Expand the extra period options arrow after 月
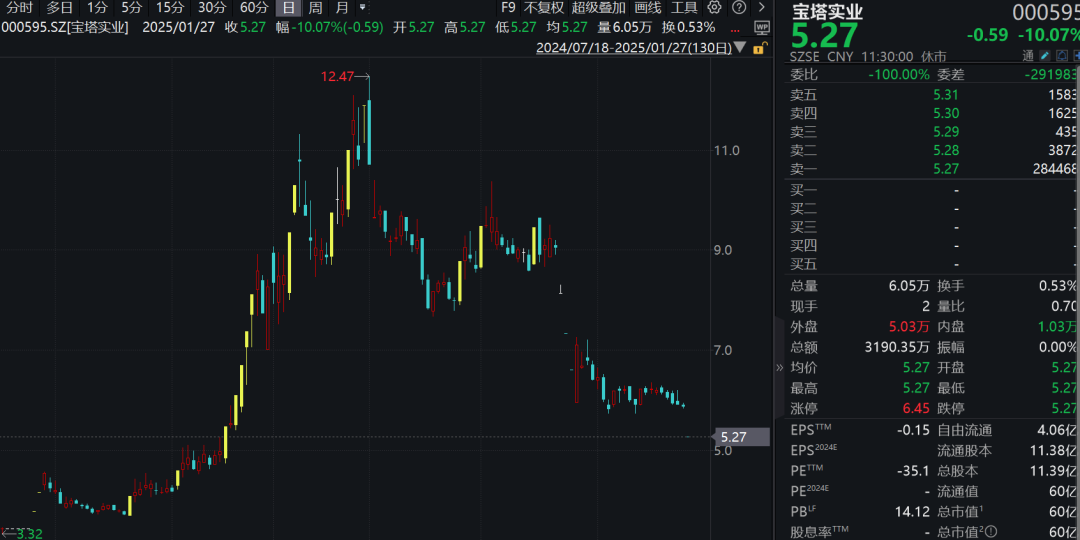This screenshot has width=1080, height=540. (x=362, y=8)
